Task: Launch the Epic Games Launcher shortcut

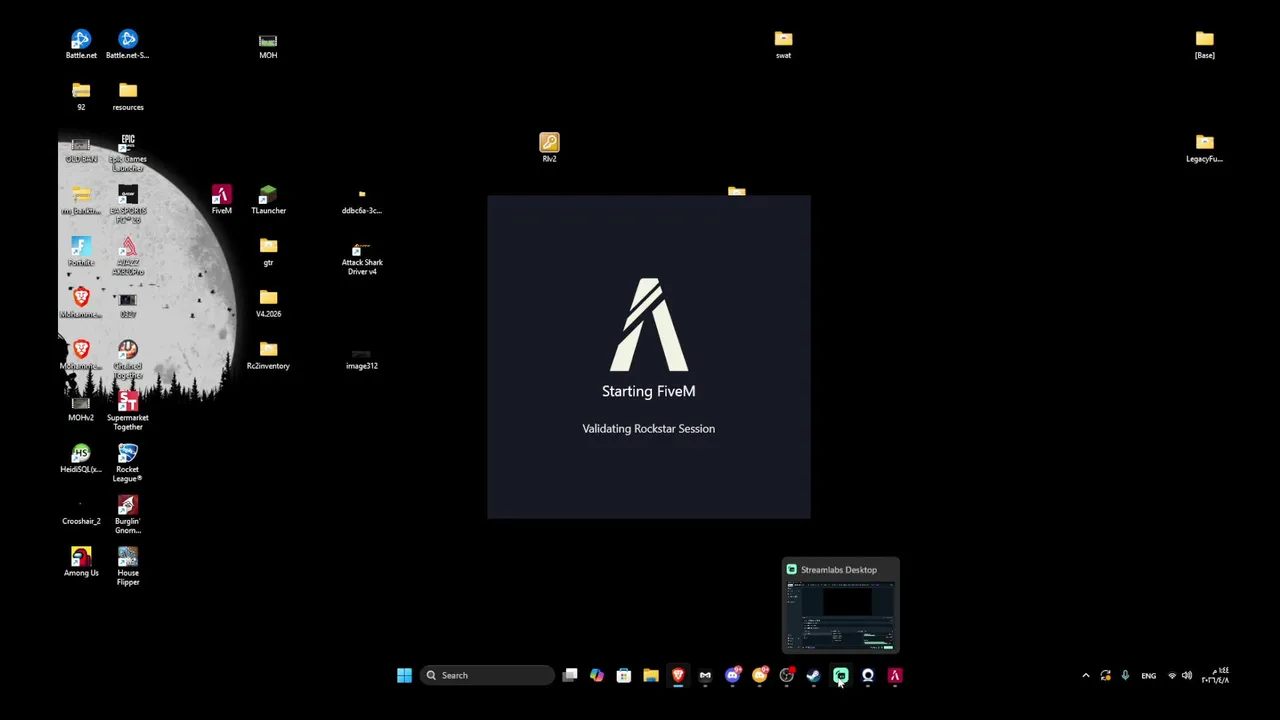Action: [x=128, y=153]
